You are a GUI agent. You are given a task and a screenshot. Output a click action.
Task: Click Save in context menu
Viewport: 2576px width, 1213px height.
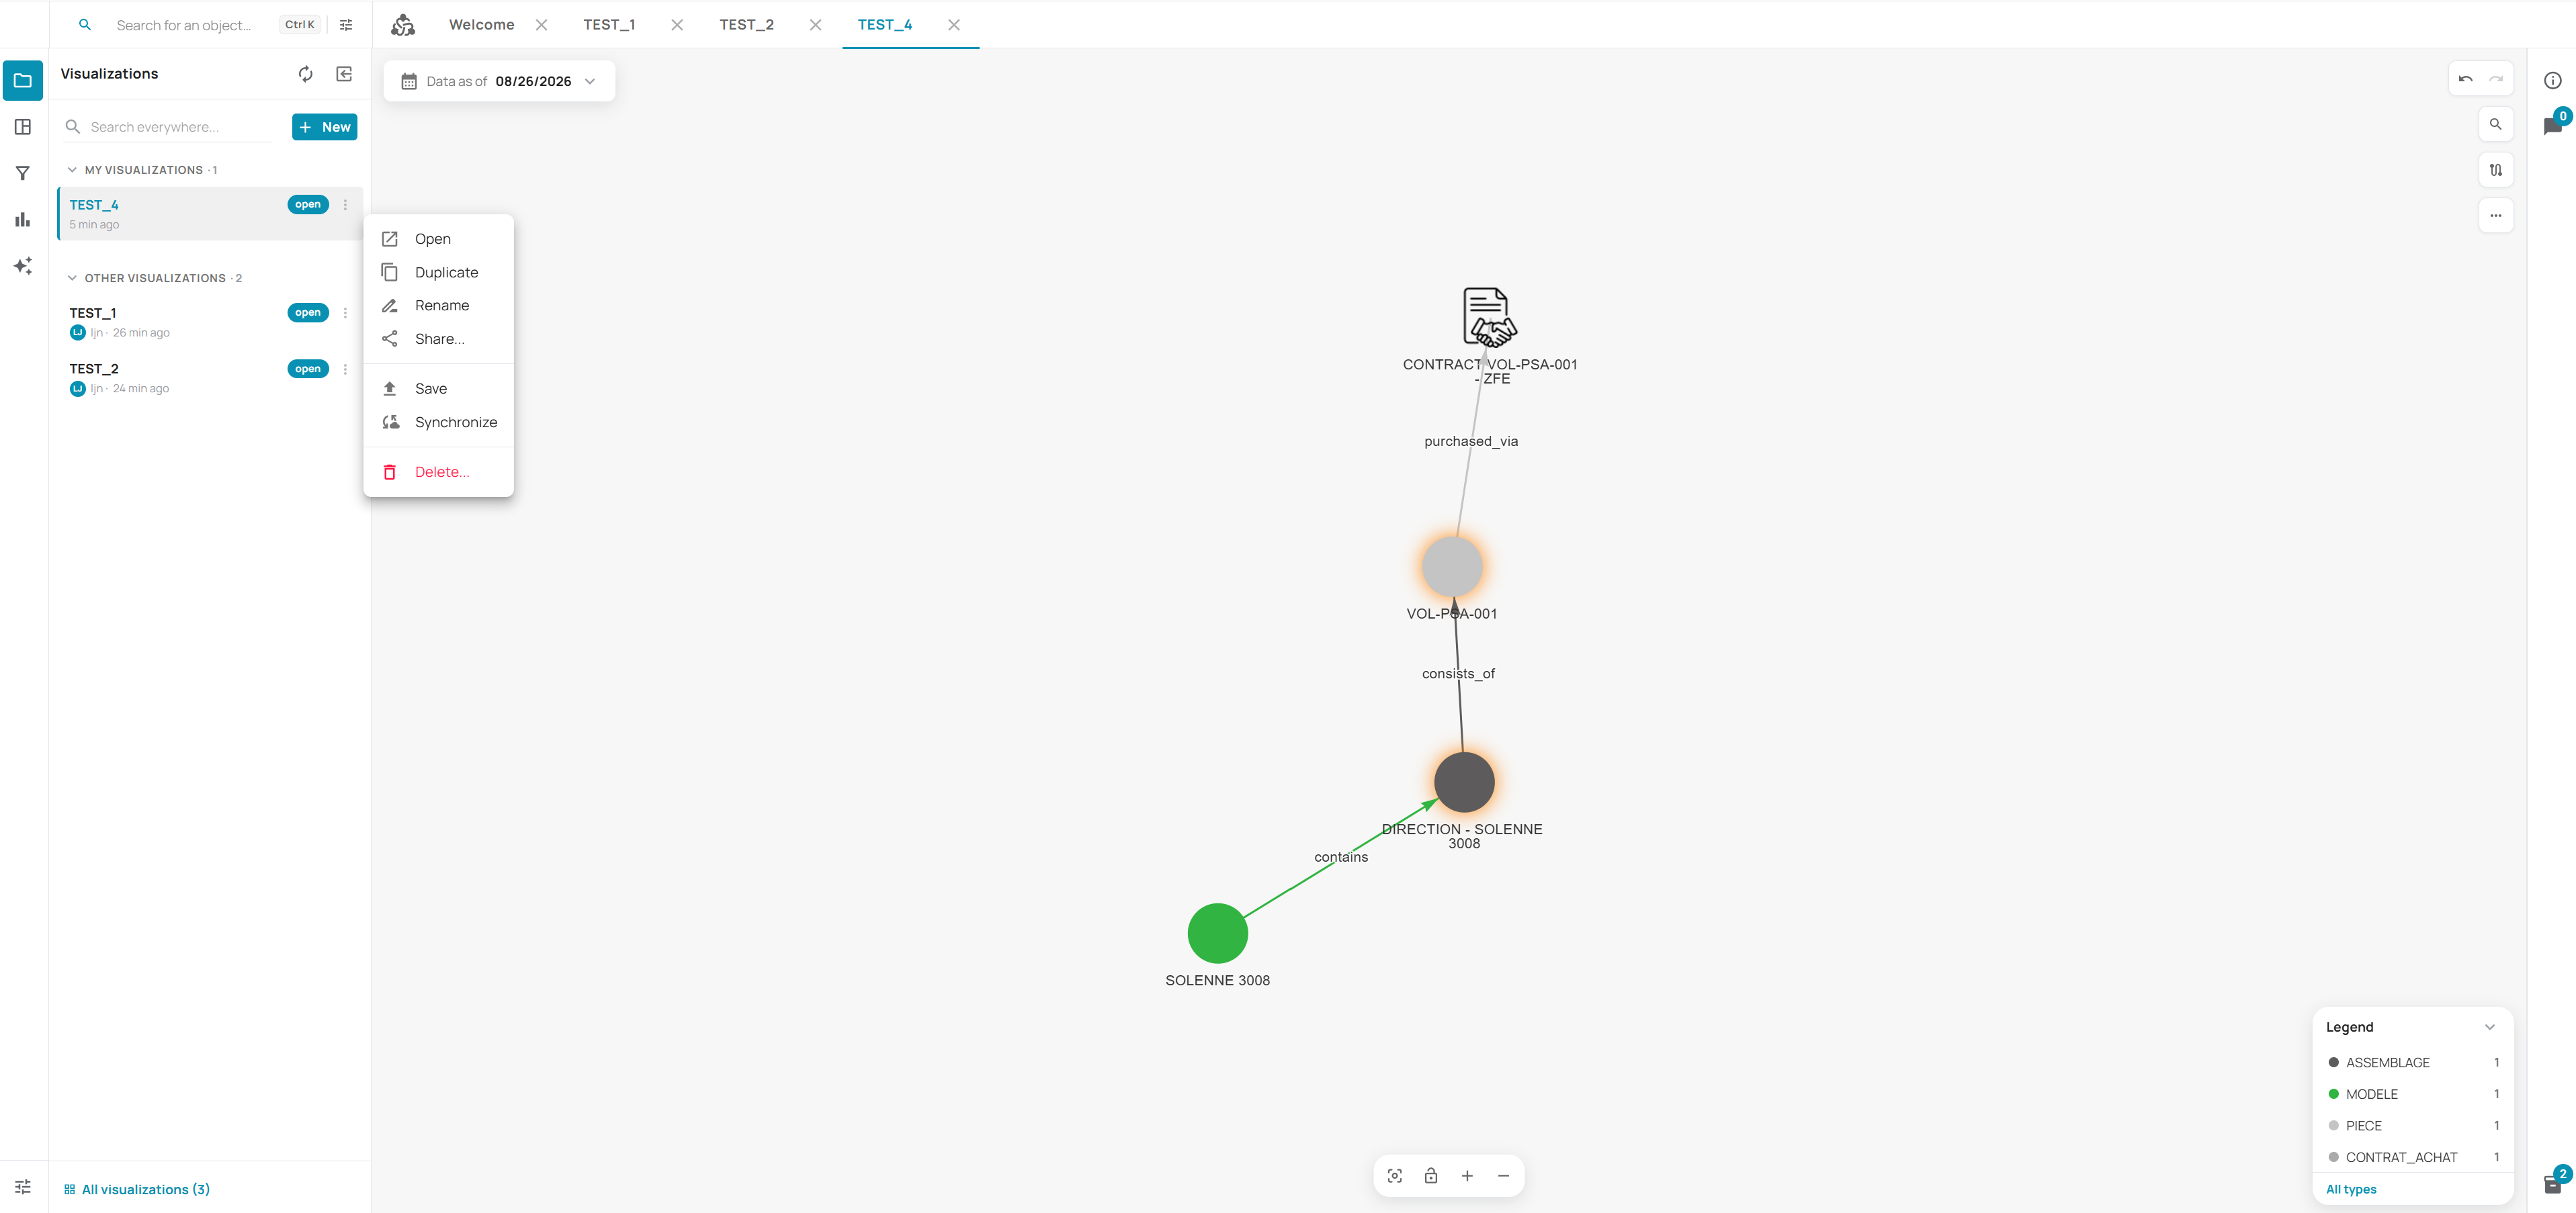click(x=438, y=388)
